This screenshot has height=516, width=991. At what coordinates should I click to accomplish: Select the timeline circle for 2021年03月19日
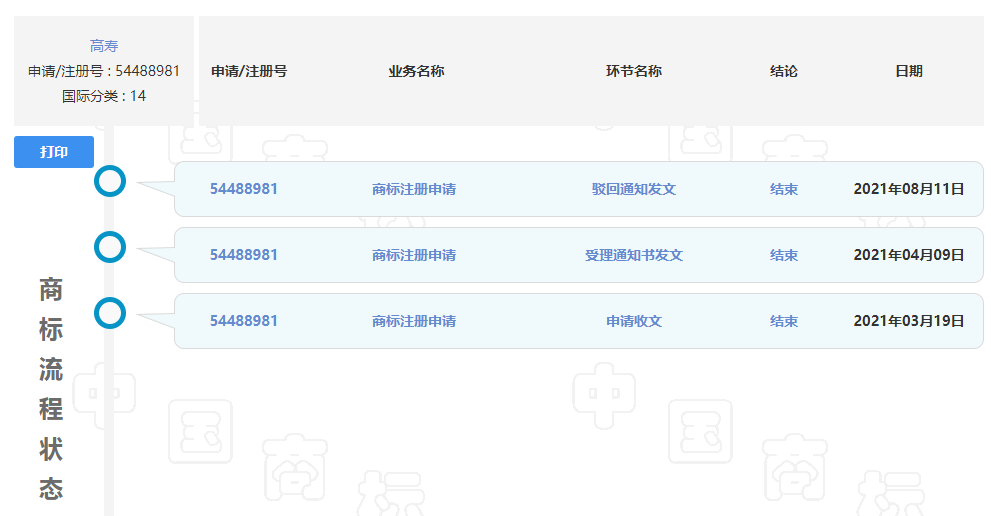click(x=109, y=313)
